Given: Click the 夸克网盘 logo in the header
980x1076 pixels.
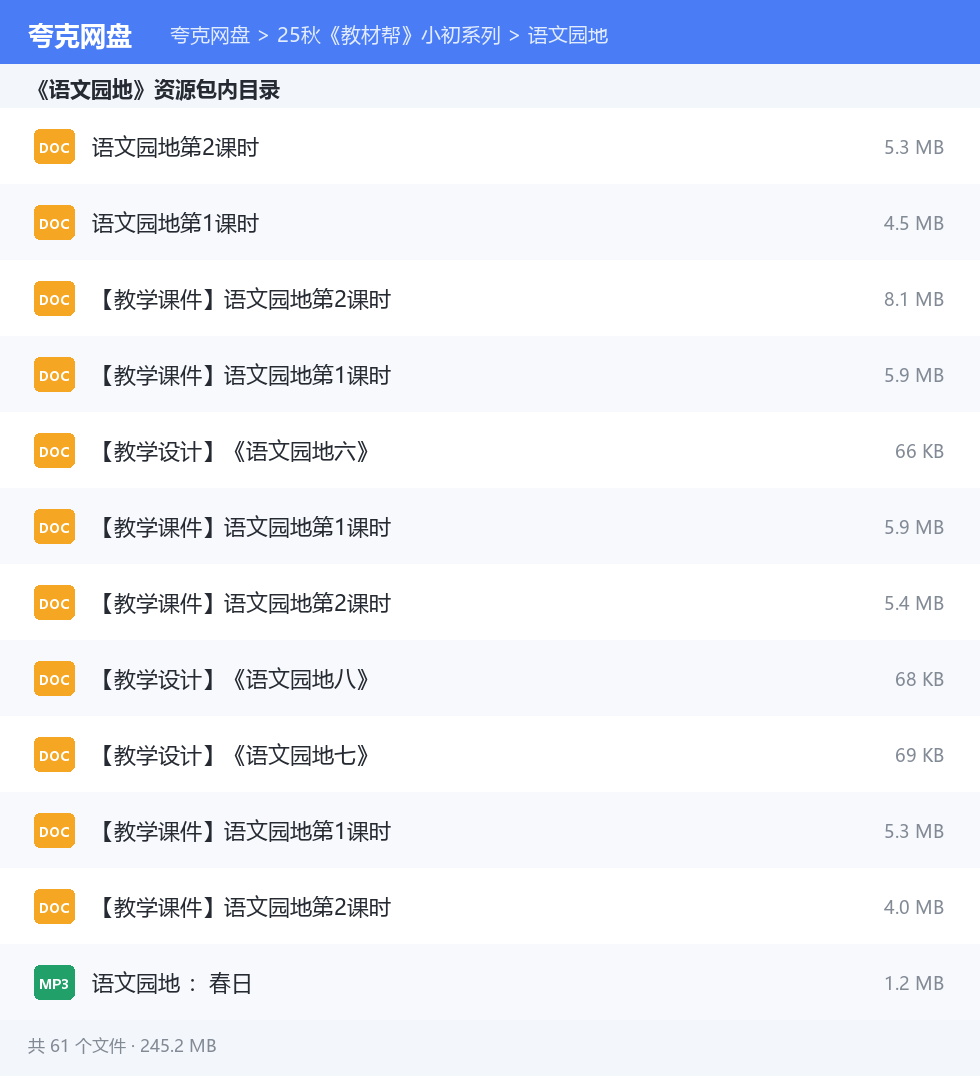Looking at the screenshot, I should click(80, 36).
